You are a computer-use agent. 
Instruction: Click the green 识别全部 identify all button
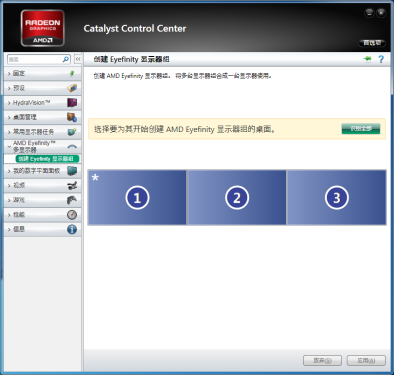coord(361,129)
